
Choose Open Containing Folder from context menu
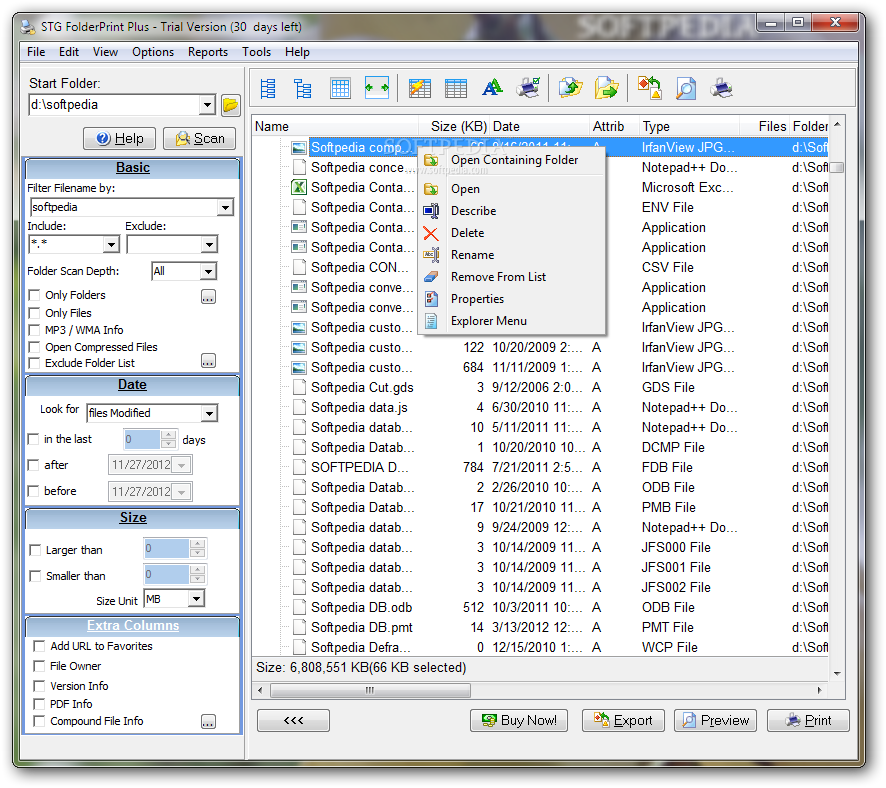[x=514, y=160]
